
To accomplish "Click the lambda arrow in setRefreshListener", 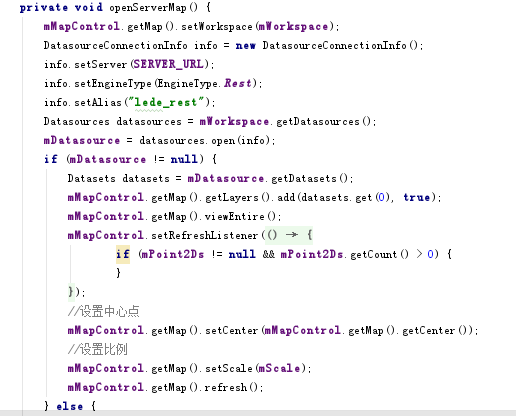I will 292,235.
